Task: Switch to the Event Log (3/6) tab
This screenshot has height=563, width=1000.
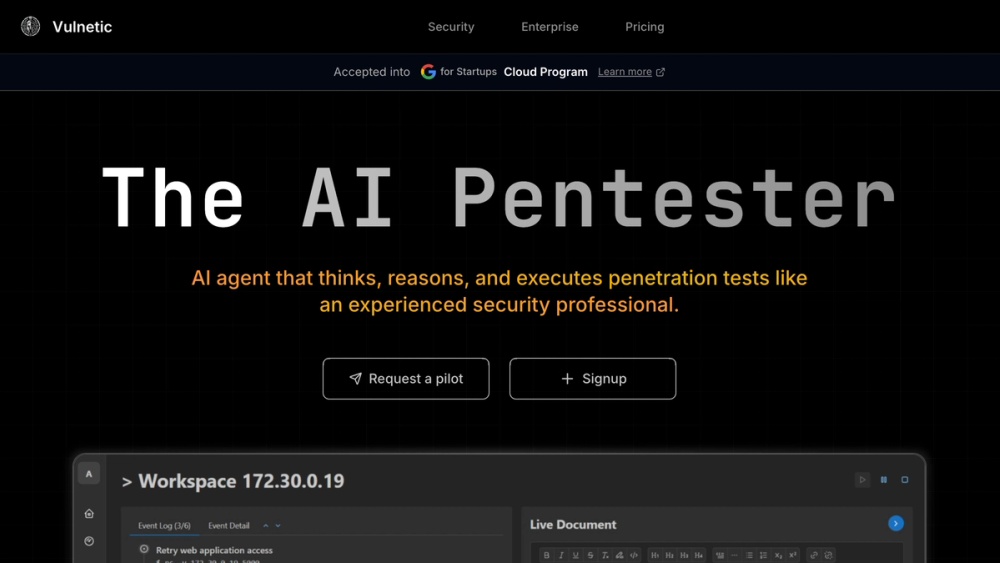Action: point(164,526)
